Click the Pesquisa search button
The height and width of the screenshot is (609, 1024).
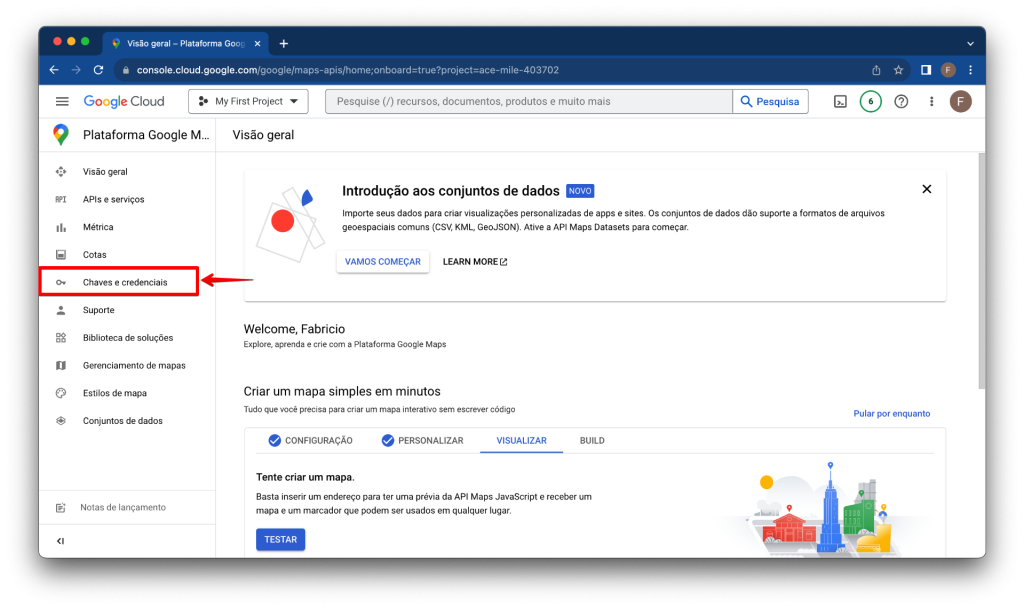(770, 101)
